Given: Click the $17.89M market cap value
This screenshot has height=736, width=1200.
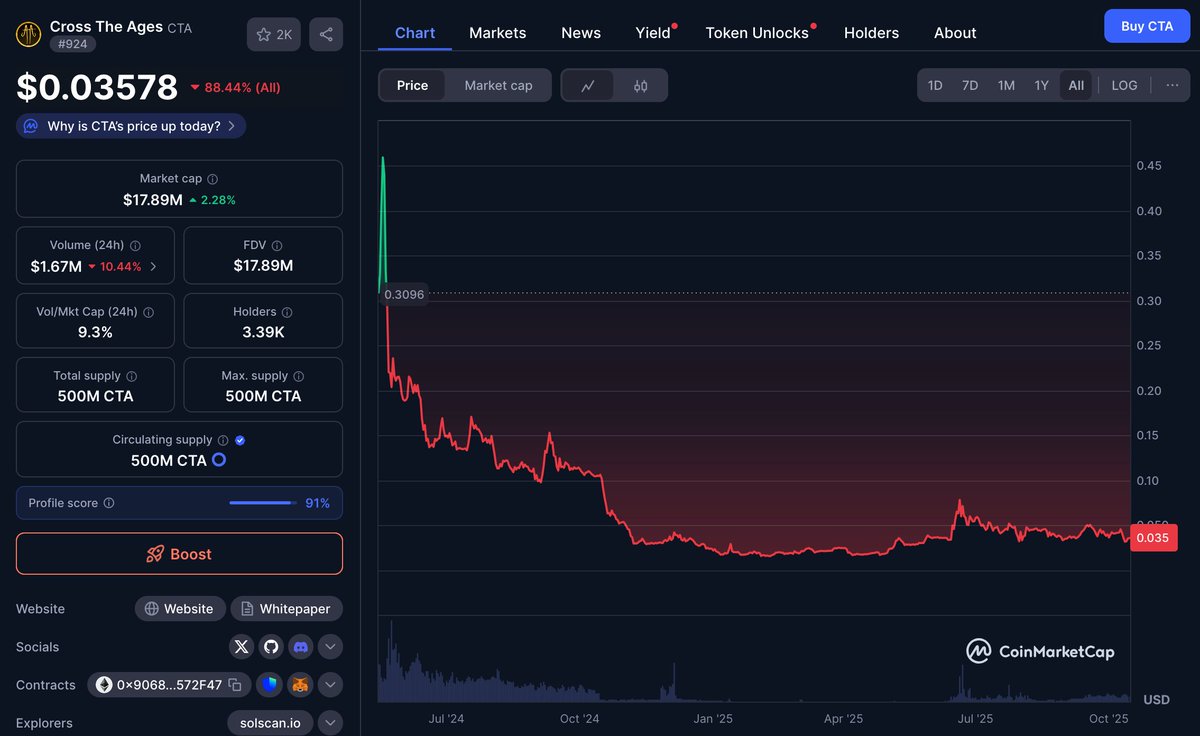Looking at the screenshot, I should [x=153, y=200].
